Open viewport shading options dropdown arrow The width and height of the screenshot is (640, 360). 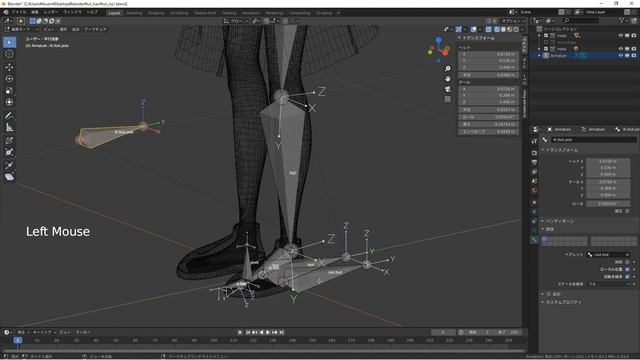tap(522, 29)
